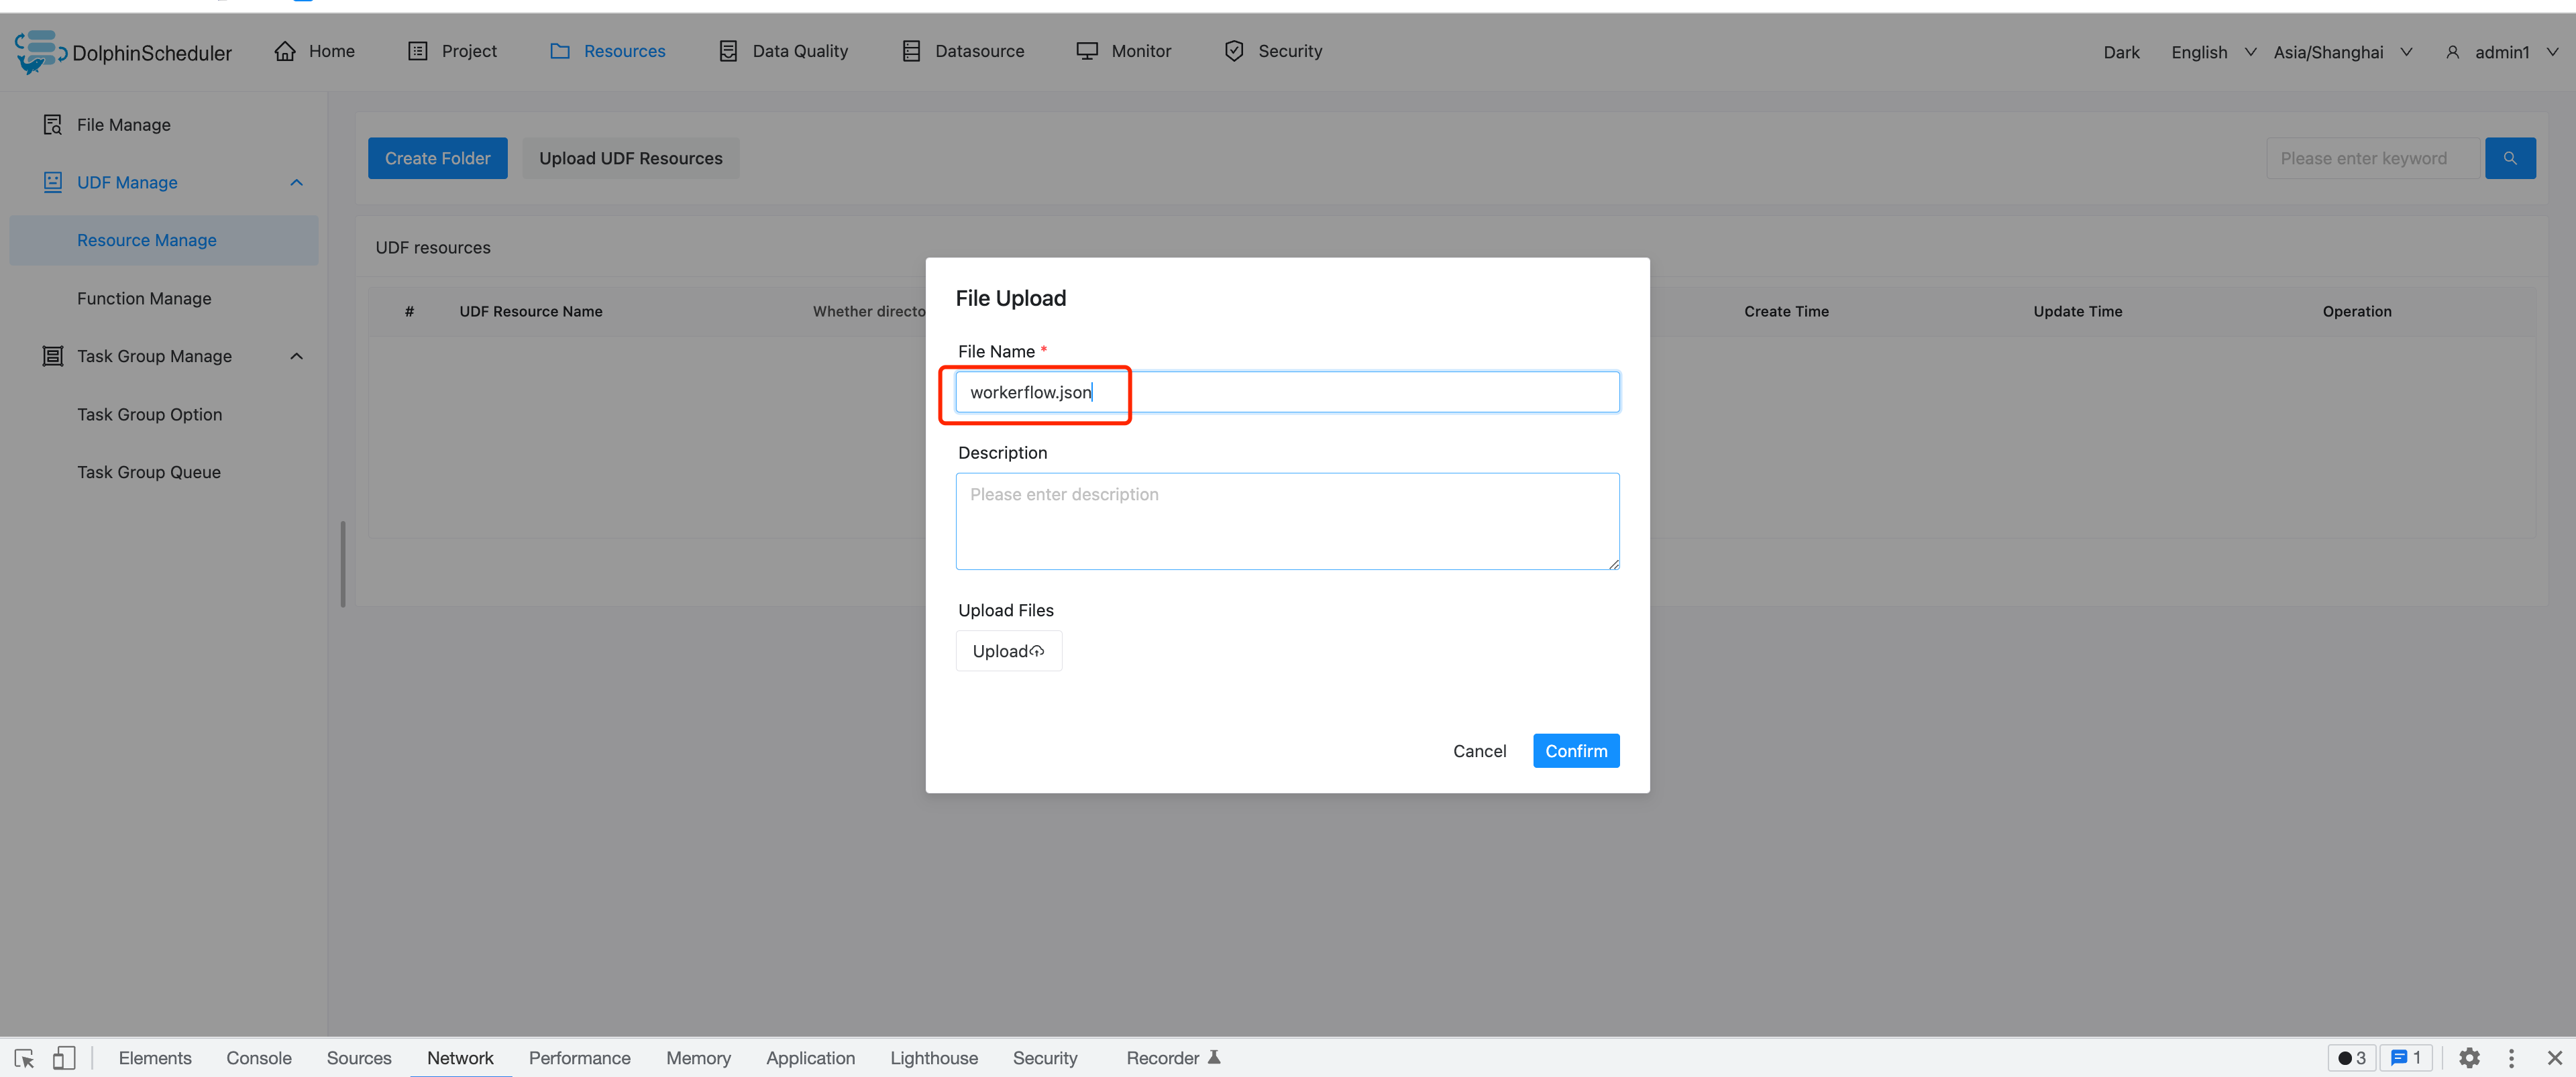The height and width of the screenshot is (1077, 2576).
Task: Click the search magnifier button
Action: (x=2510, y=158)
